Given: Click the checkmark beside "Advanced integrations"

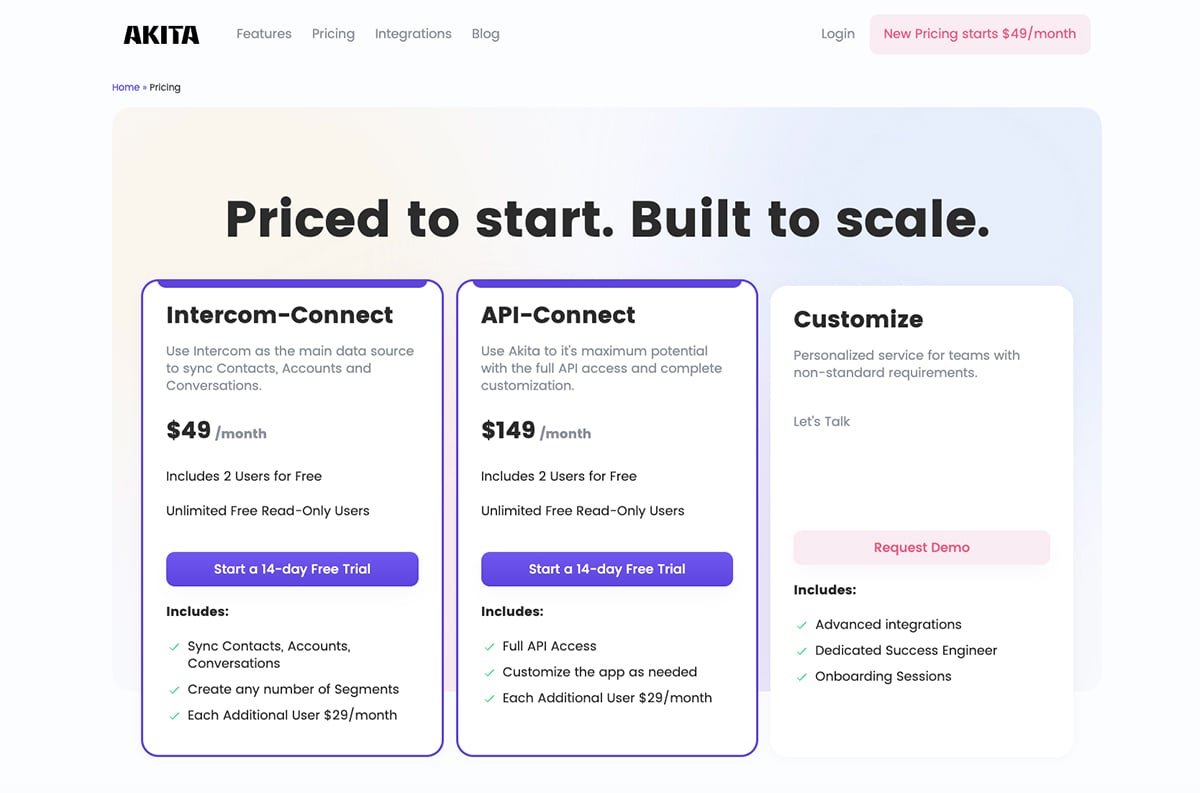Looking at the screenshot, I should coord(802,624).
